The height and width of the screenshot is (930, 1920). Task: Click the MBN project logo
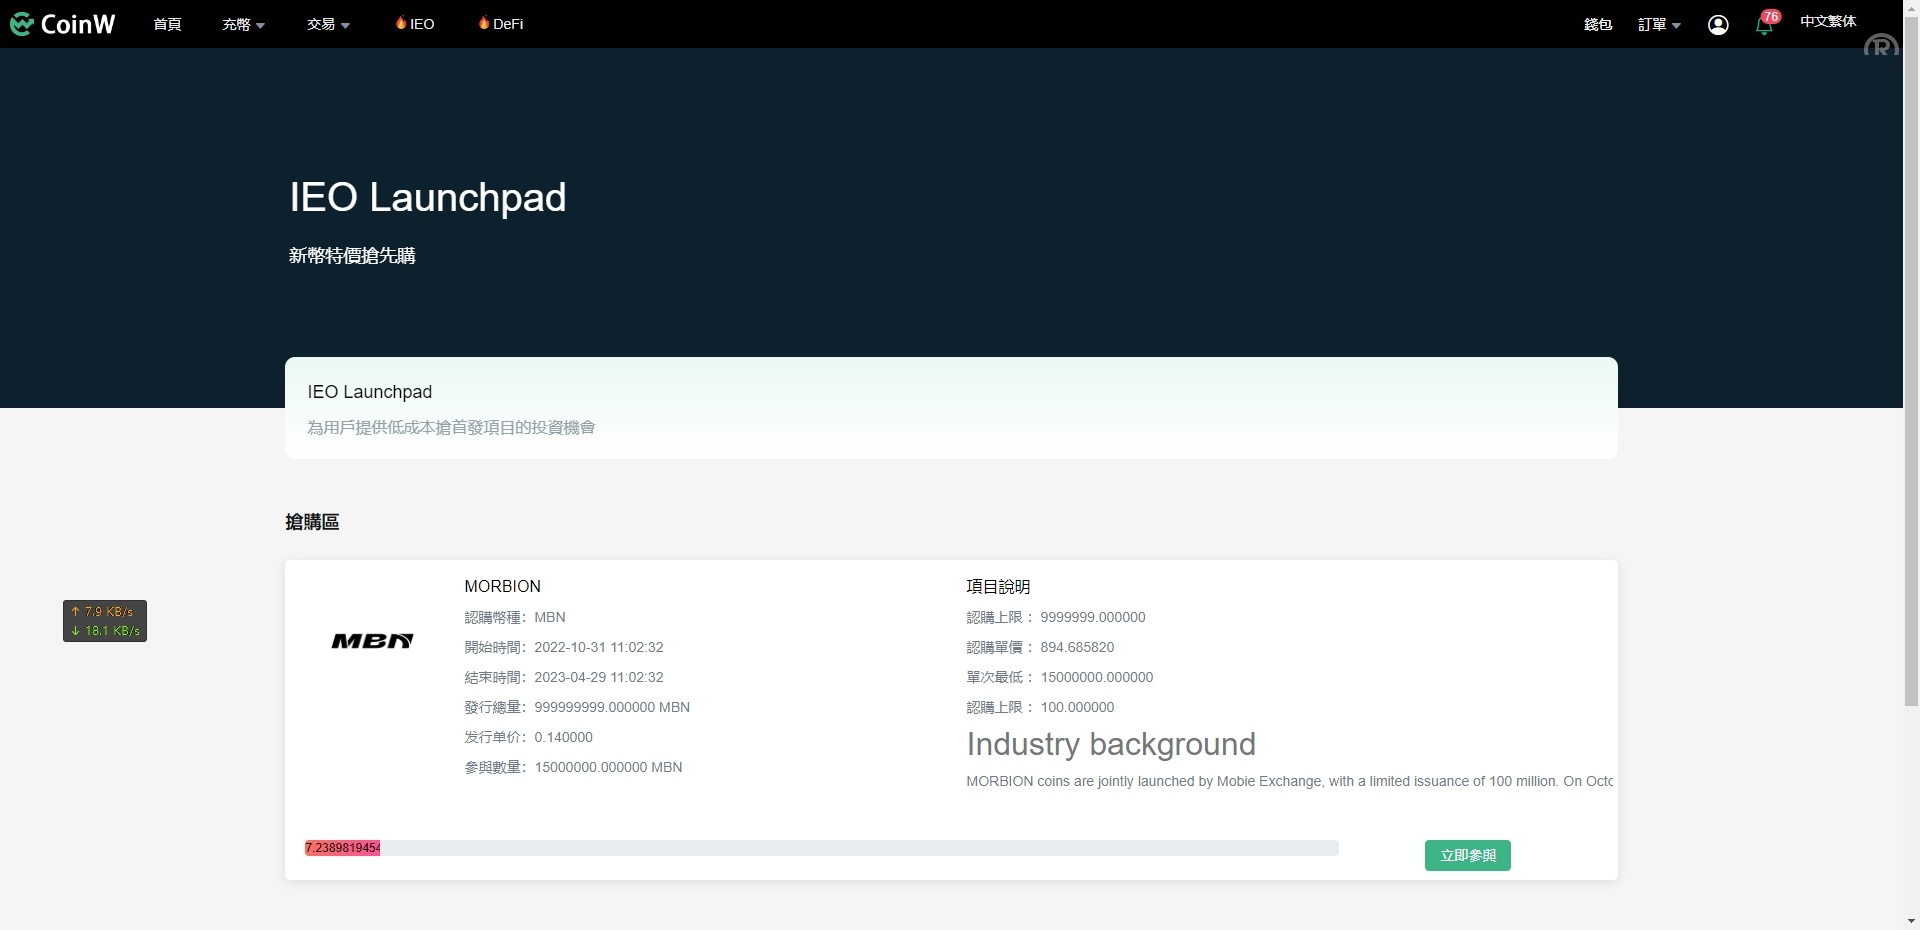[372, 641]
